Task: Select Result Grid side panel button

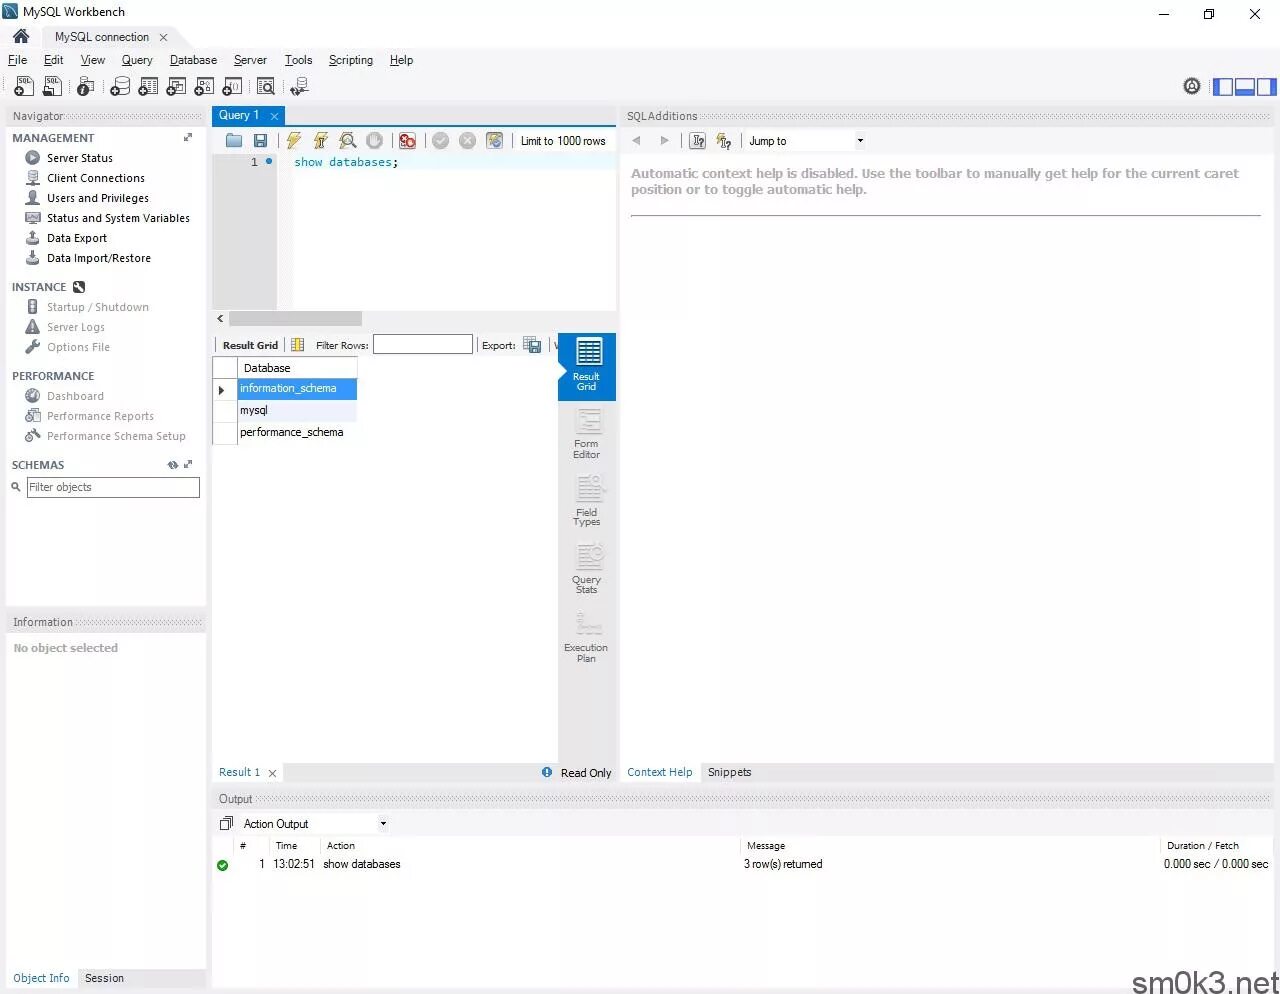Action: tap(586, 366)
